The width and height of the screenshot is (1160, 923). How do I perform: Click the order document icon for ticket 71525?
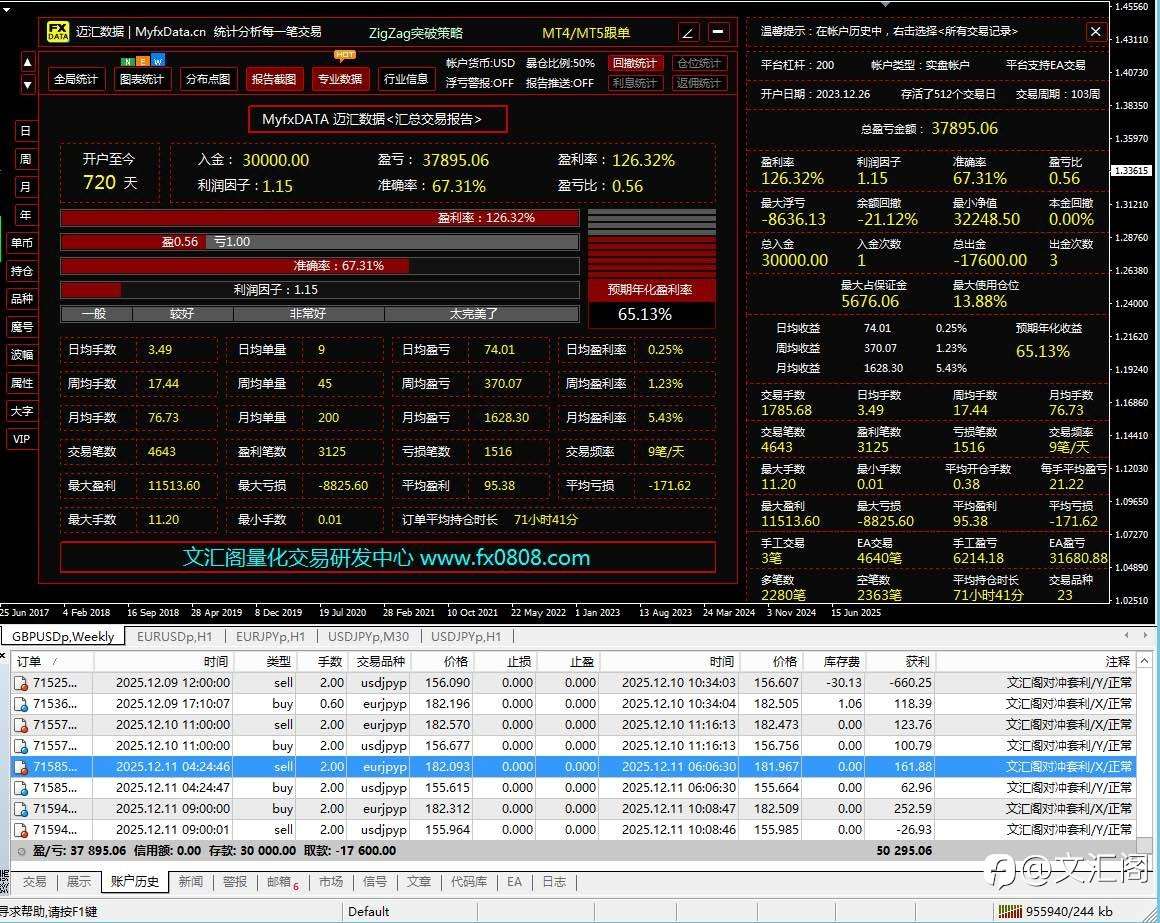click(22, 682)
